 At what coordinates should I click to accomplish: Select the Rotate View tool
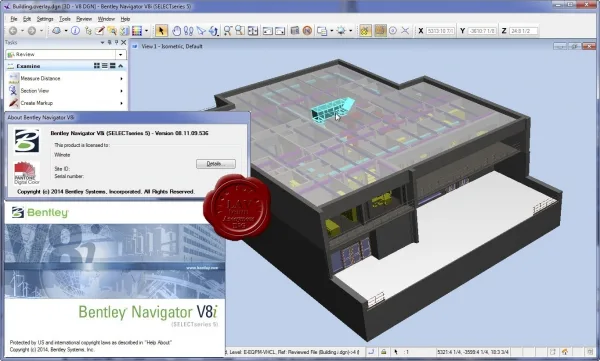213,31
